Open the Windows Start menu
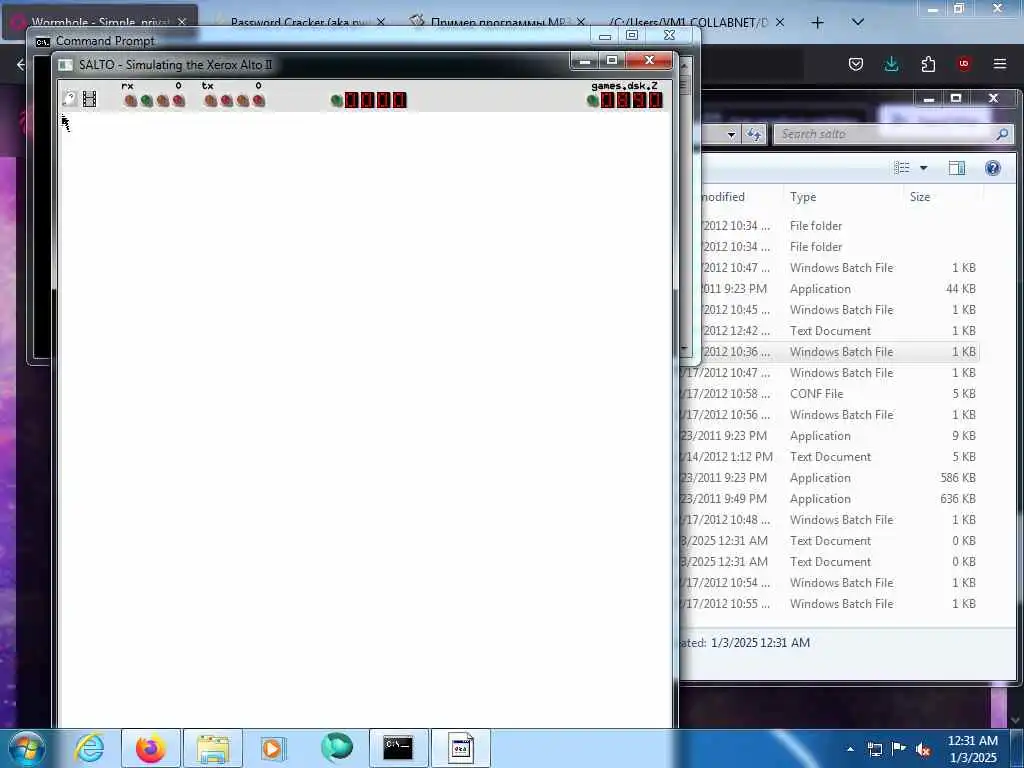 click(x=27, y=748)
